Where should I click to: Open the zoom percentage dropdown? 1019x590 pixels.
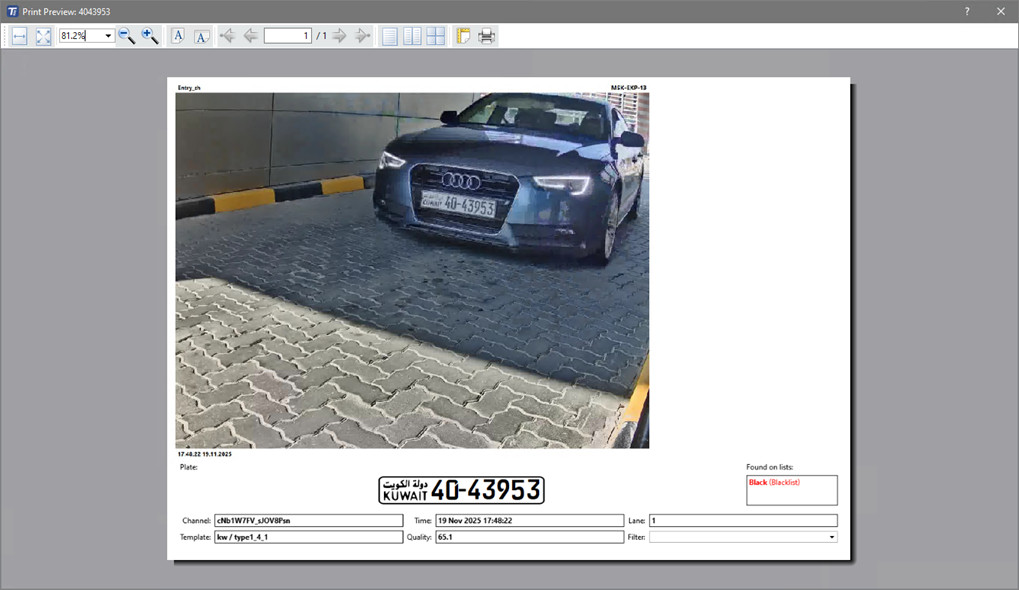(x=108, y=36)
